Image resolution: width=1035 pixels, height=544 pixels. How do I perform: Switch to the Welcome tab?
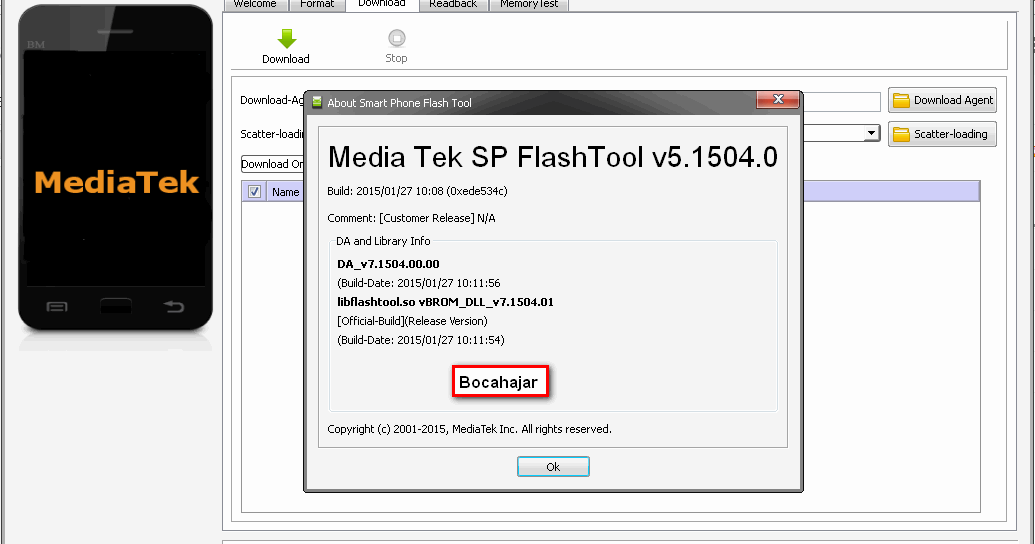pyautogui.click(x=255, y=5)
